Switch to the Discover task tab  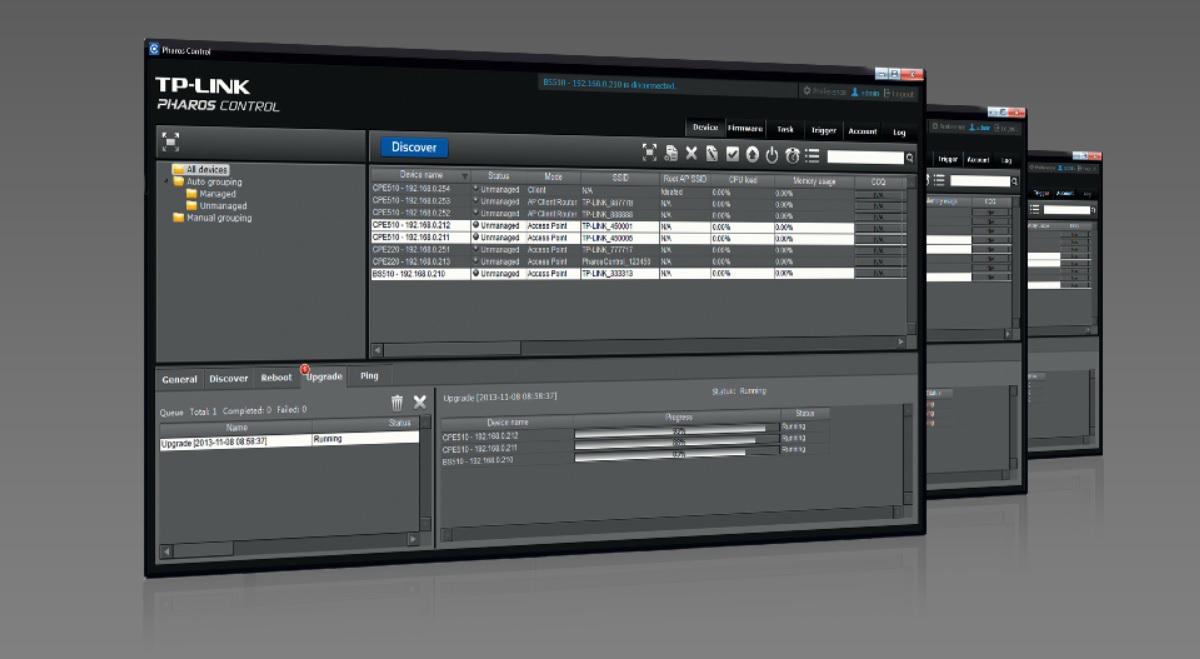[228, 378]
